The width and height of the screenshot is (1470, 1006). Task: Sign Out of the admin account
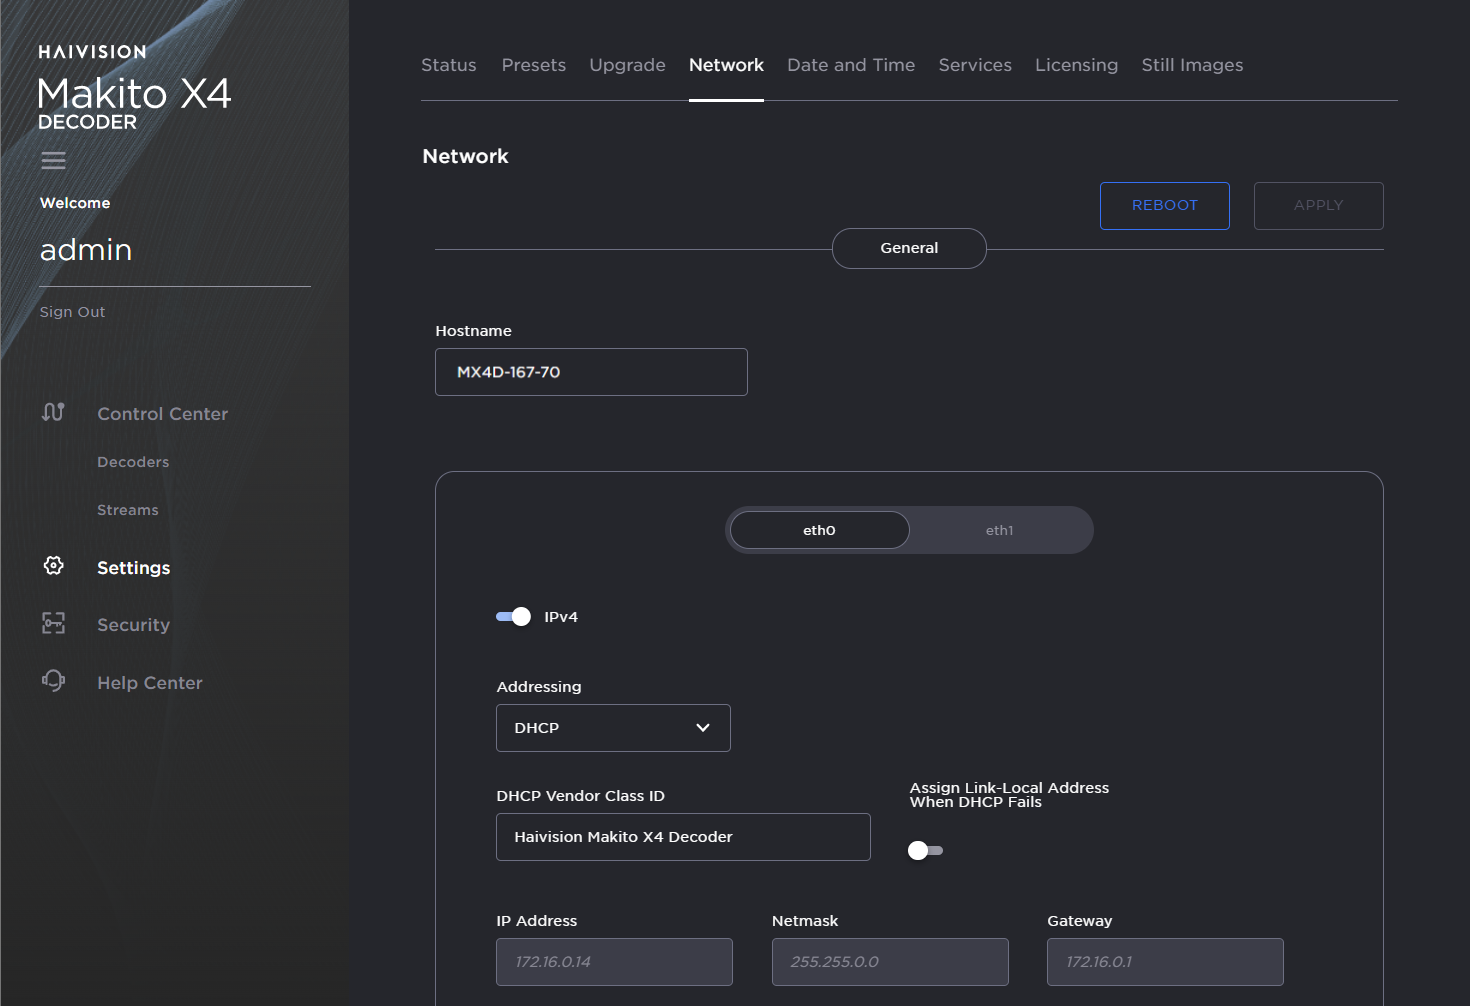(x=71, y=311)
